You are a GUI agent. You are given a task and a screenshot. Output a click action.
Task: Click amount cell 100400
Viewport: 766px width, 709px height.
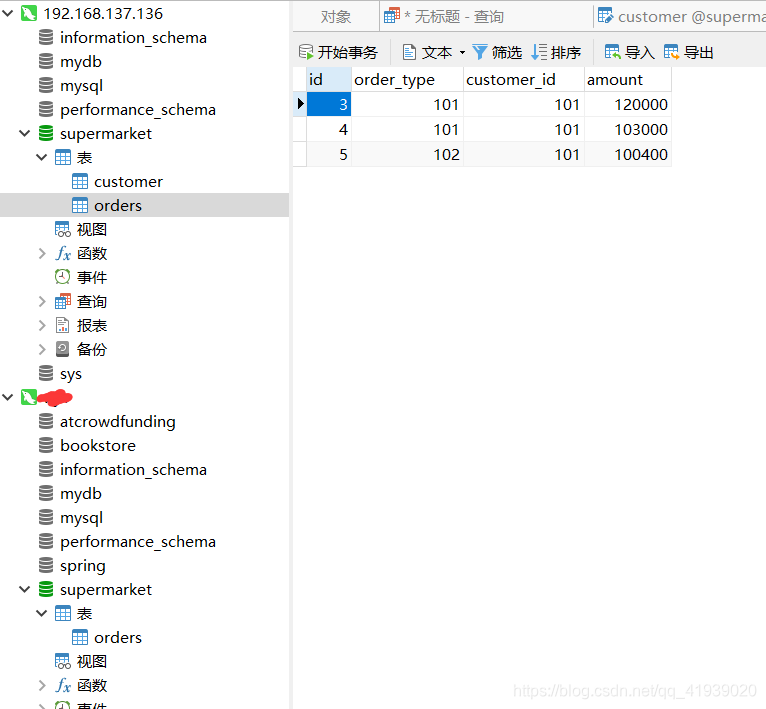click(x=628, y=154)
